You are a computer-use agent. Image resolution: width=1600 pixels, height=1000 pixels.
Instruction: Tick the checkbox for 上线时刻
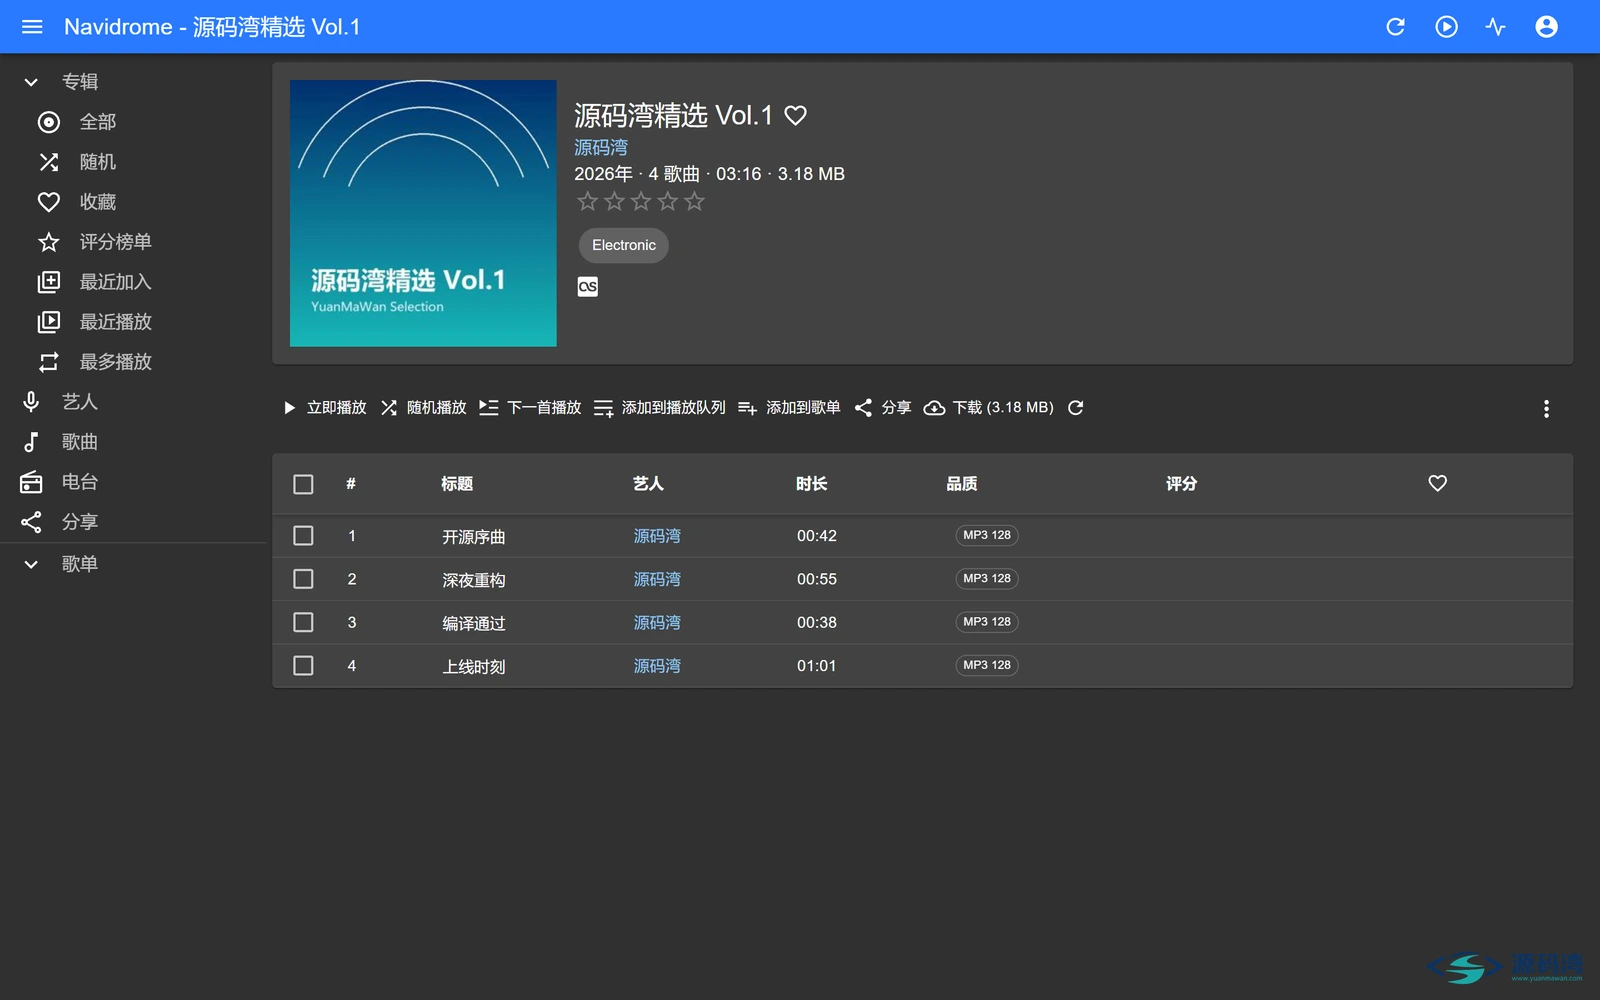(303, 666)
